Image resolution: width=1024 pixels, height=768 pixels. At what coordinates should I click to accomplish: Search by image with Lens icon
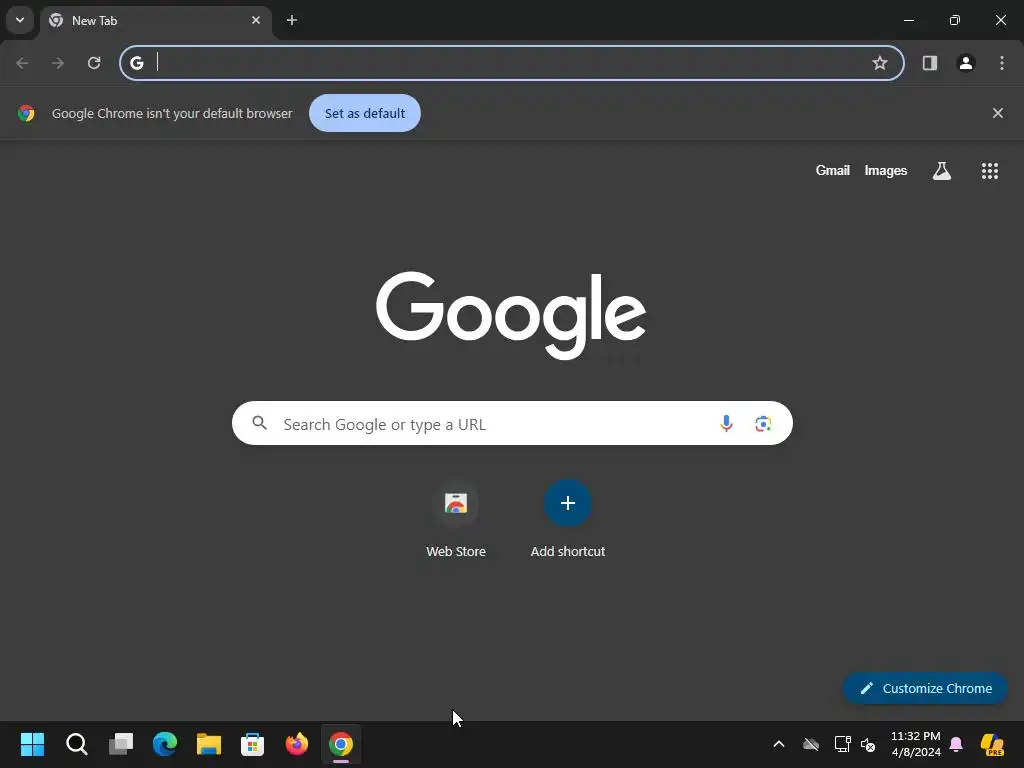[763, 423]
